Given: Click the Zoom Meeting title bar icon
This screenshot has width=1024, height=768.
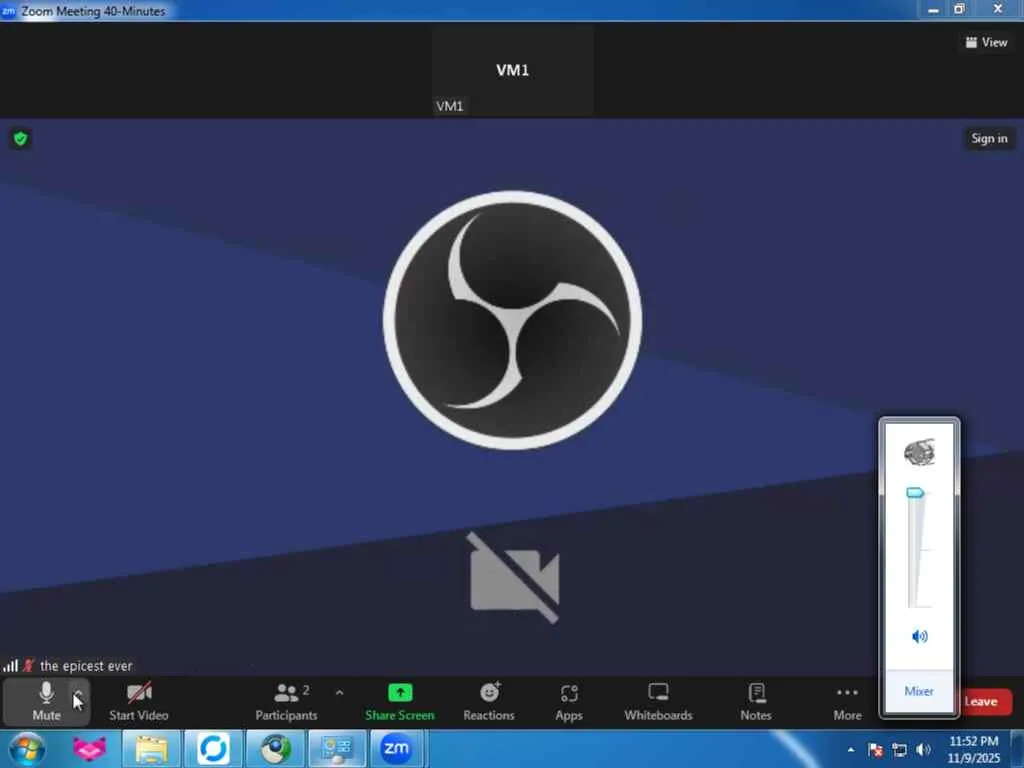Looking at the screenshot, I should pyautogui.click(x=8, y=10).
